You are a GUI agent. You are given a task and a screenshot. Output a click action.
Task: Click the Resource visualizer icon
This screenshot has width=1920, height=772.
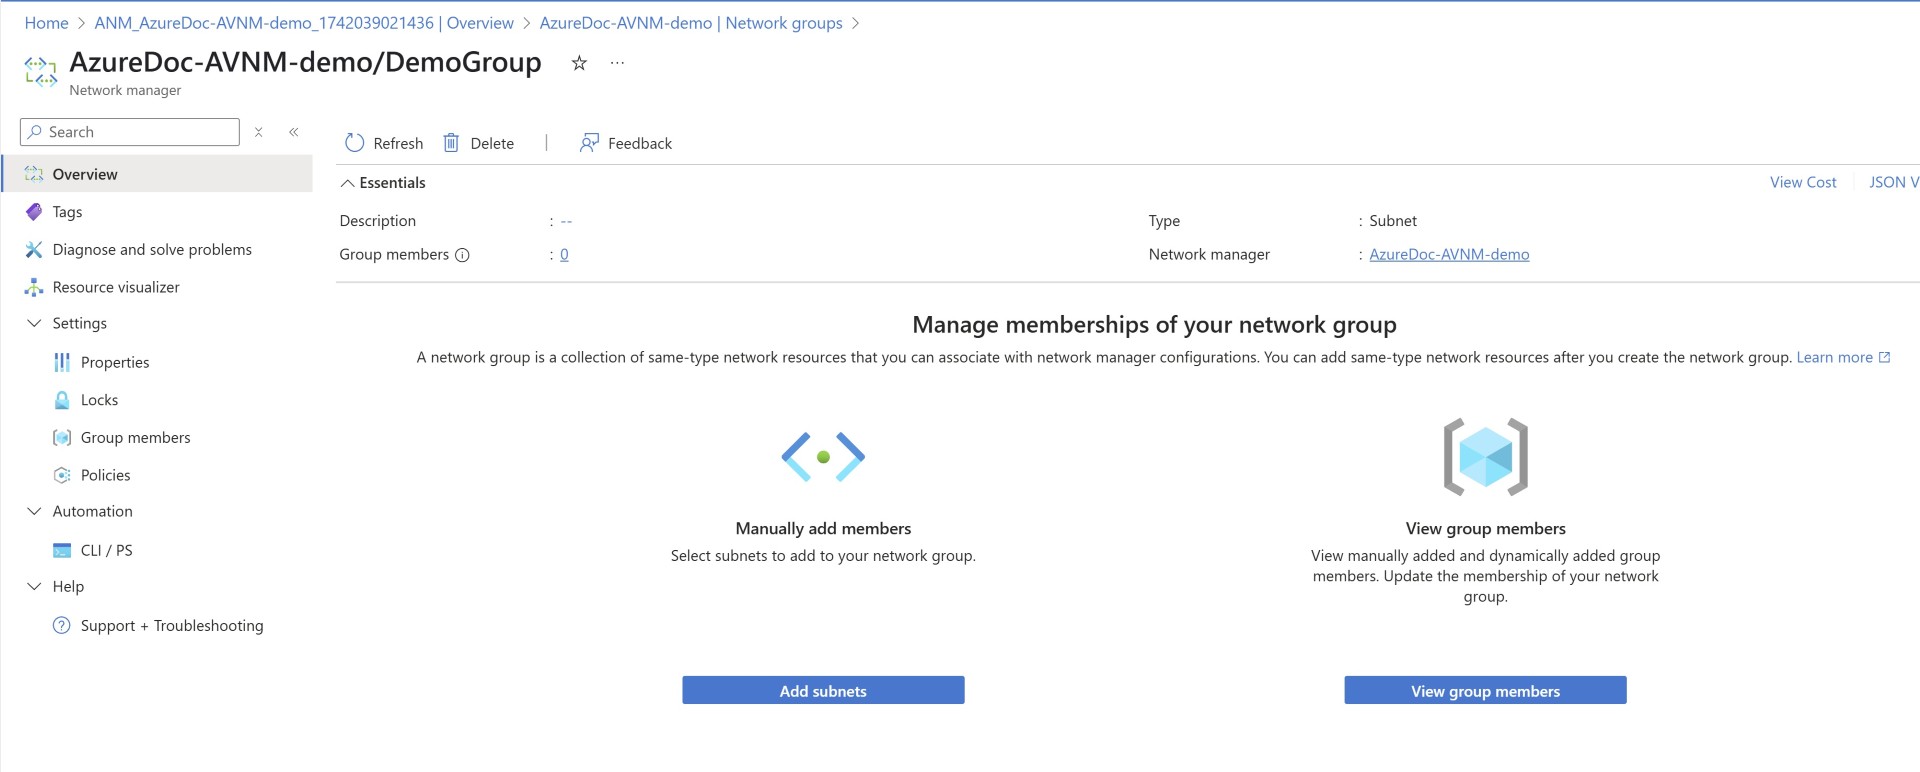pos(34,288)
